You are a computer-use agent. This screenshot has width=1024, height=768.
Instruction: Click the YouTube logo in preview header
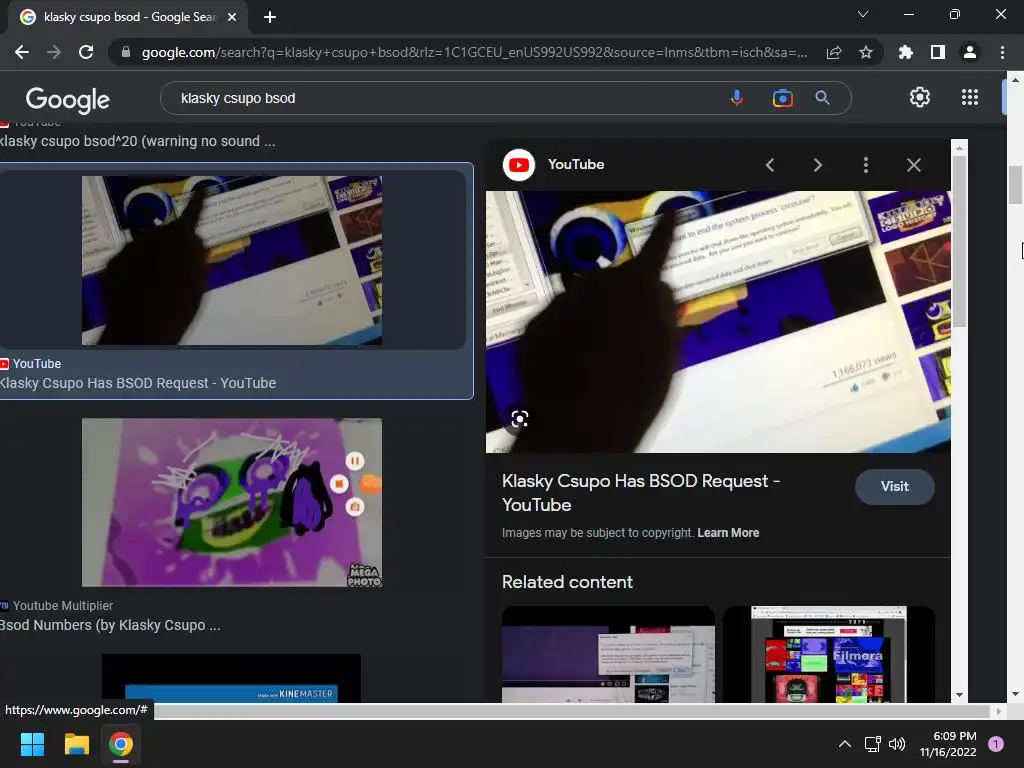pos(519,165)
